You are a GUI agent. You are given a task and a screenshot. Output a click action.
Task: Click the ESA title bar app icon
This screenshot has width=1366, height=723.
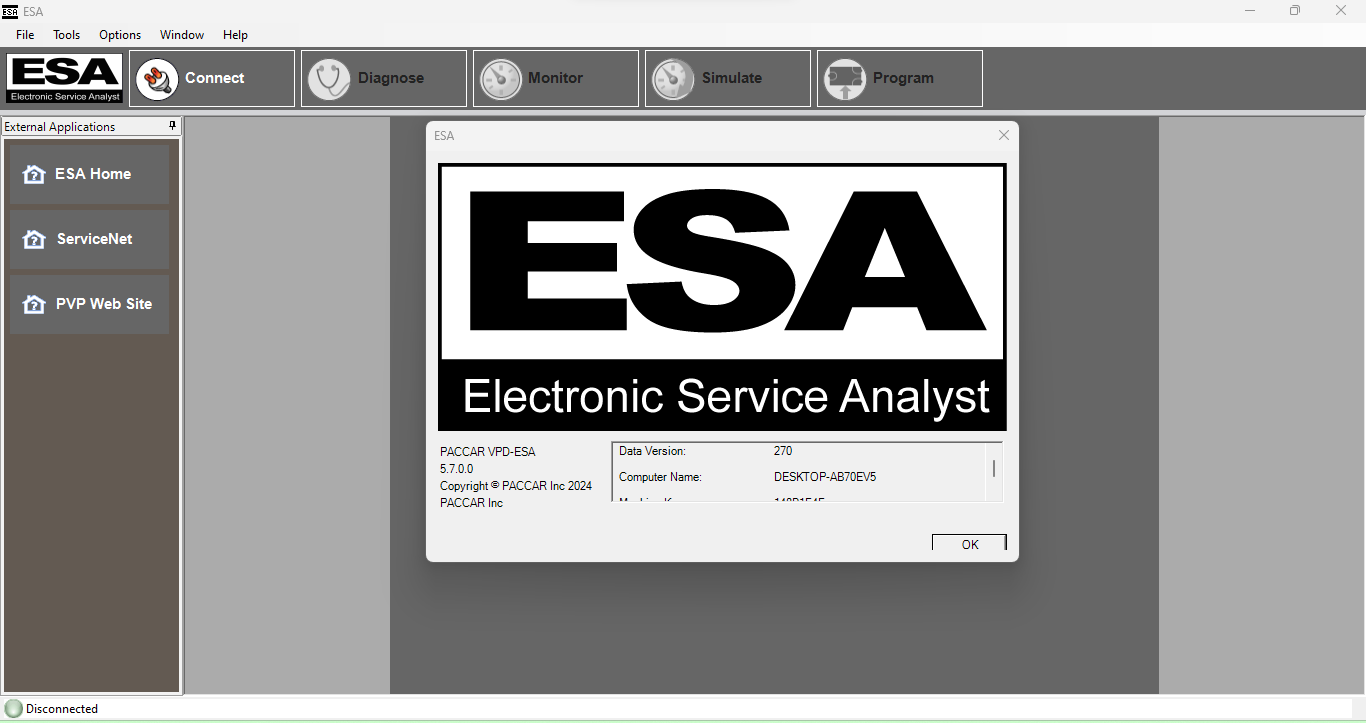click(x=10, y=11)
